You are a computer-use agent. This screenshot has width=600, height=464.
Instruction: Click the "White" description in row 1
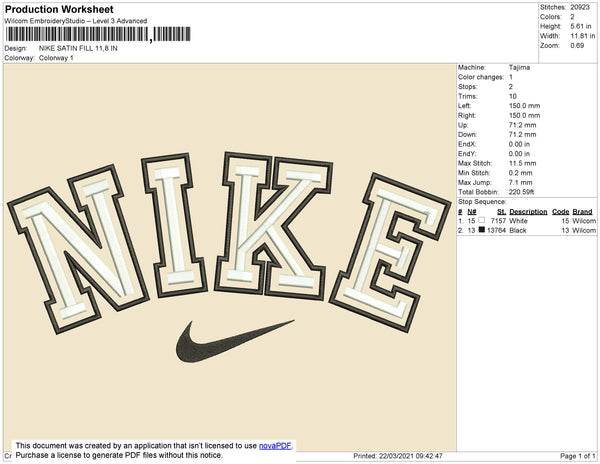(x=518, y=221)
